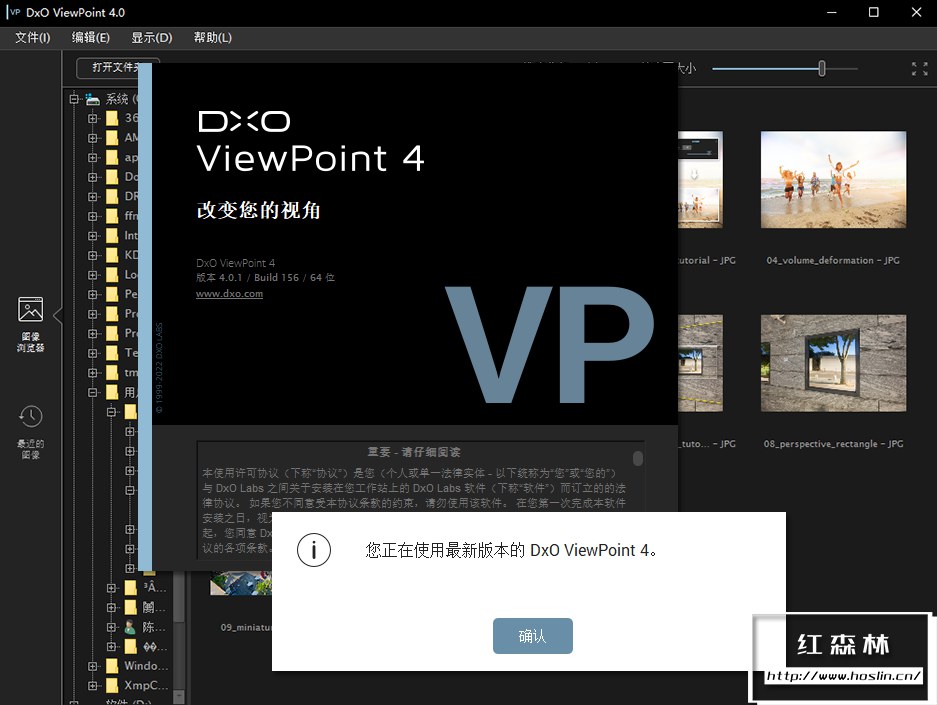The height and width of the screenshot is (705, 937).
Task: Open the www.dxo.com link
Action: point(229,293)
